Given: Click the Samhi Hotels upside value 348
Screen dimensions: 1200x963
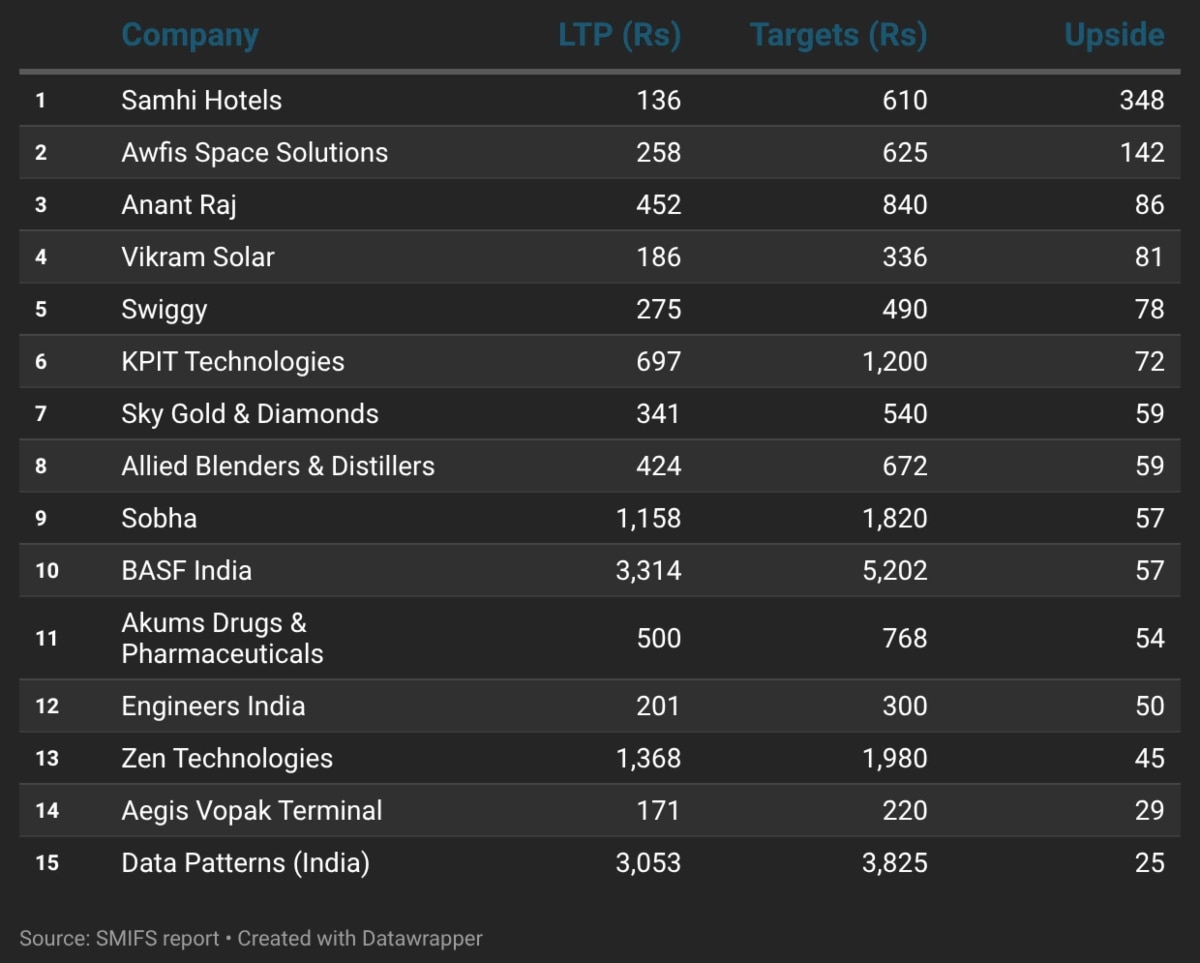Looking at the screenshot, I should click(1142, 100).
